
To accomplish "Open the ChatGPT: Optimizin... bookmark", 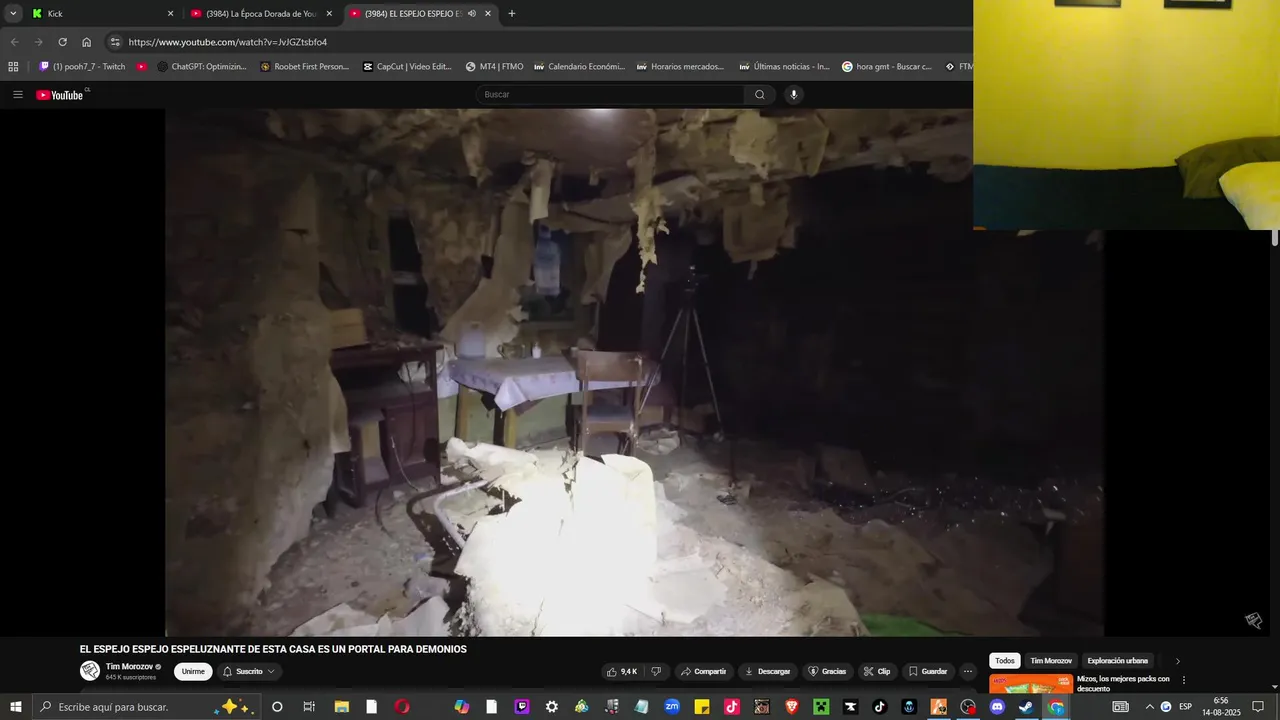I will coord(203,67).
